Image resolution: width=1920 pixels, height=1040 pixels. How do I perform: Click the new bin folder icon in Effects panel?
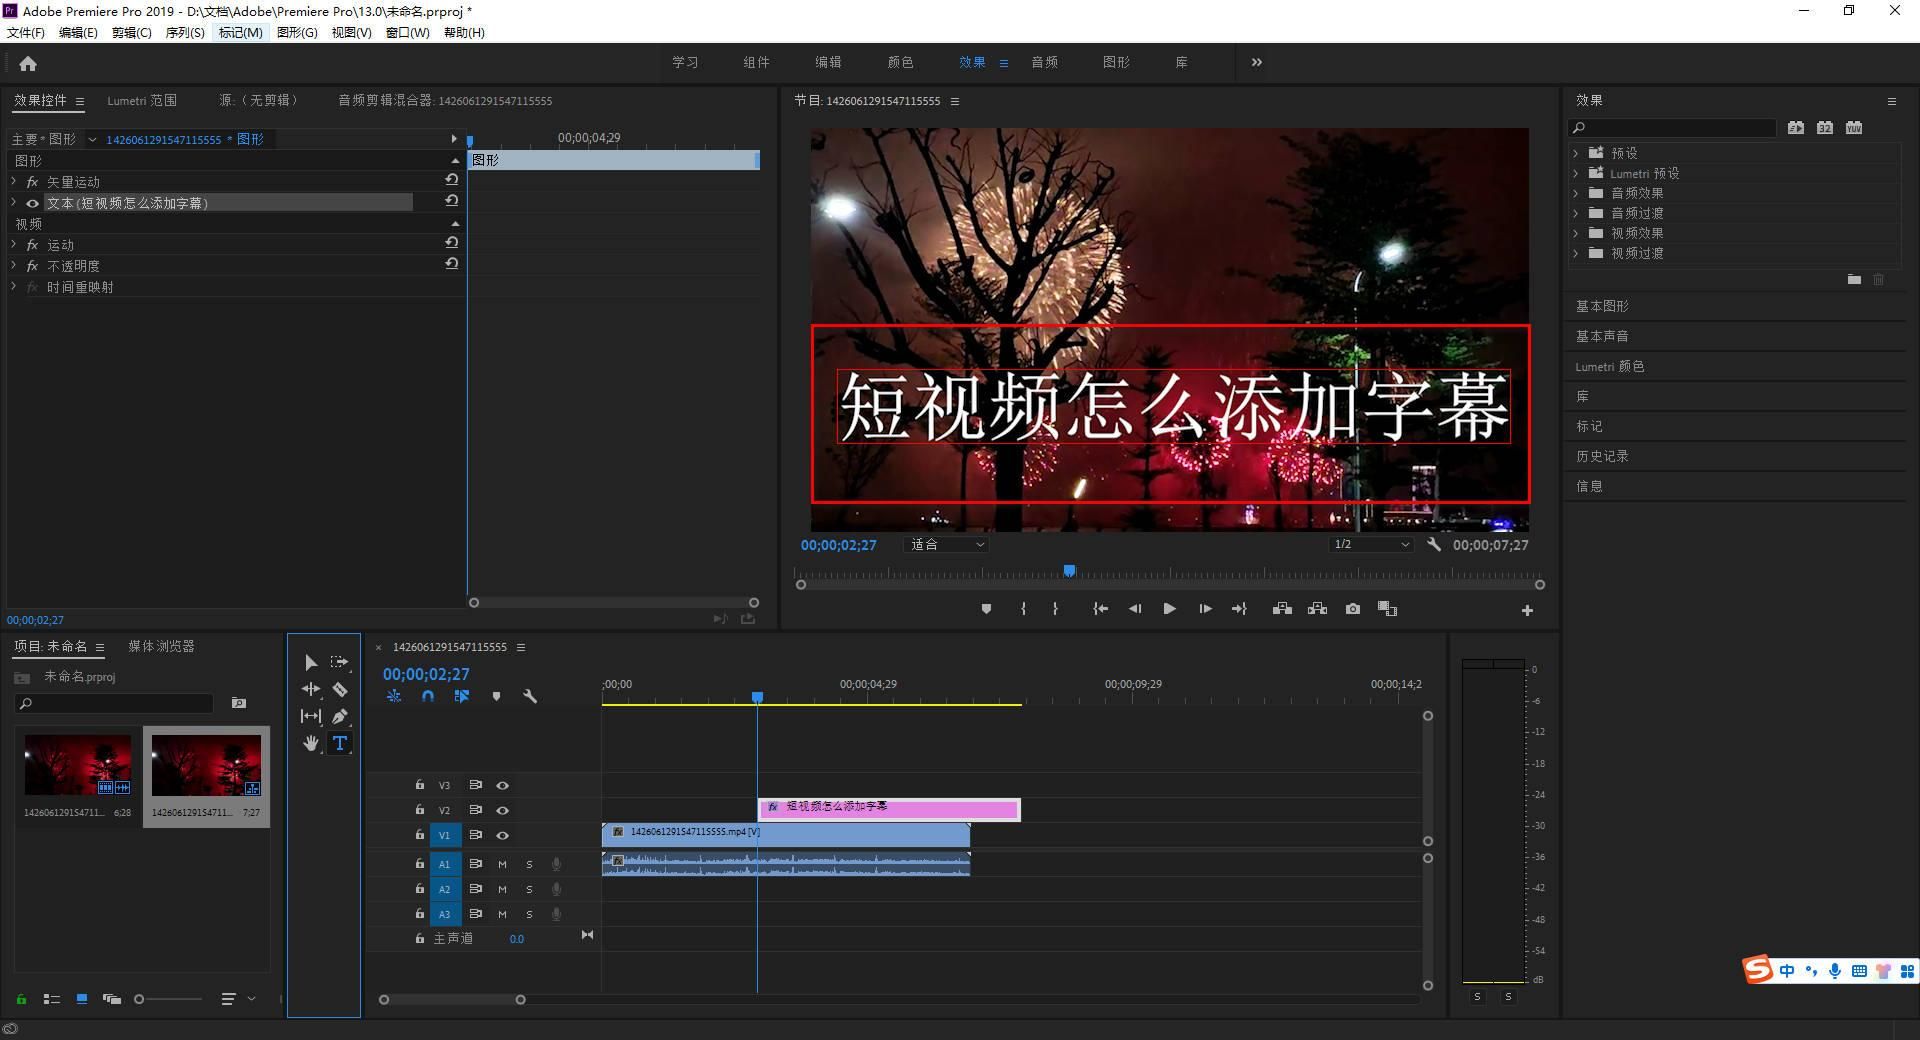[x=1854, y=280]
